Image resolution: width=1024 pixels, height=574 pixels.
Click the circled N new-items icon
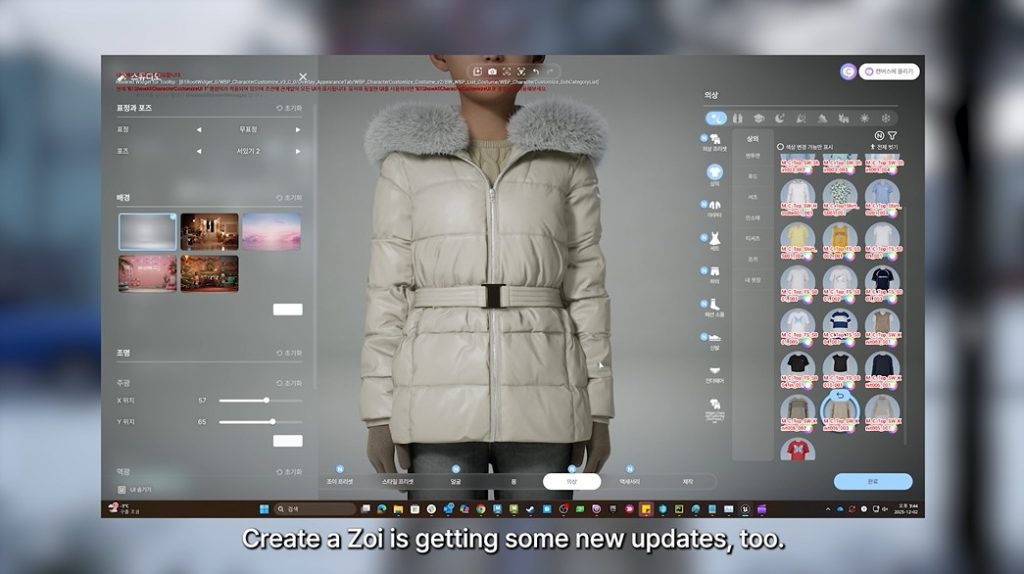click(x=879, y=136)
